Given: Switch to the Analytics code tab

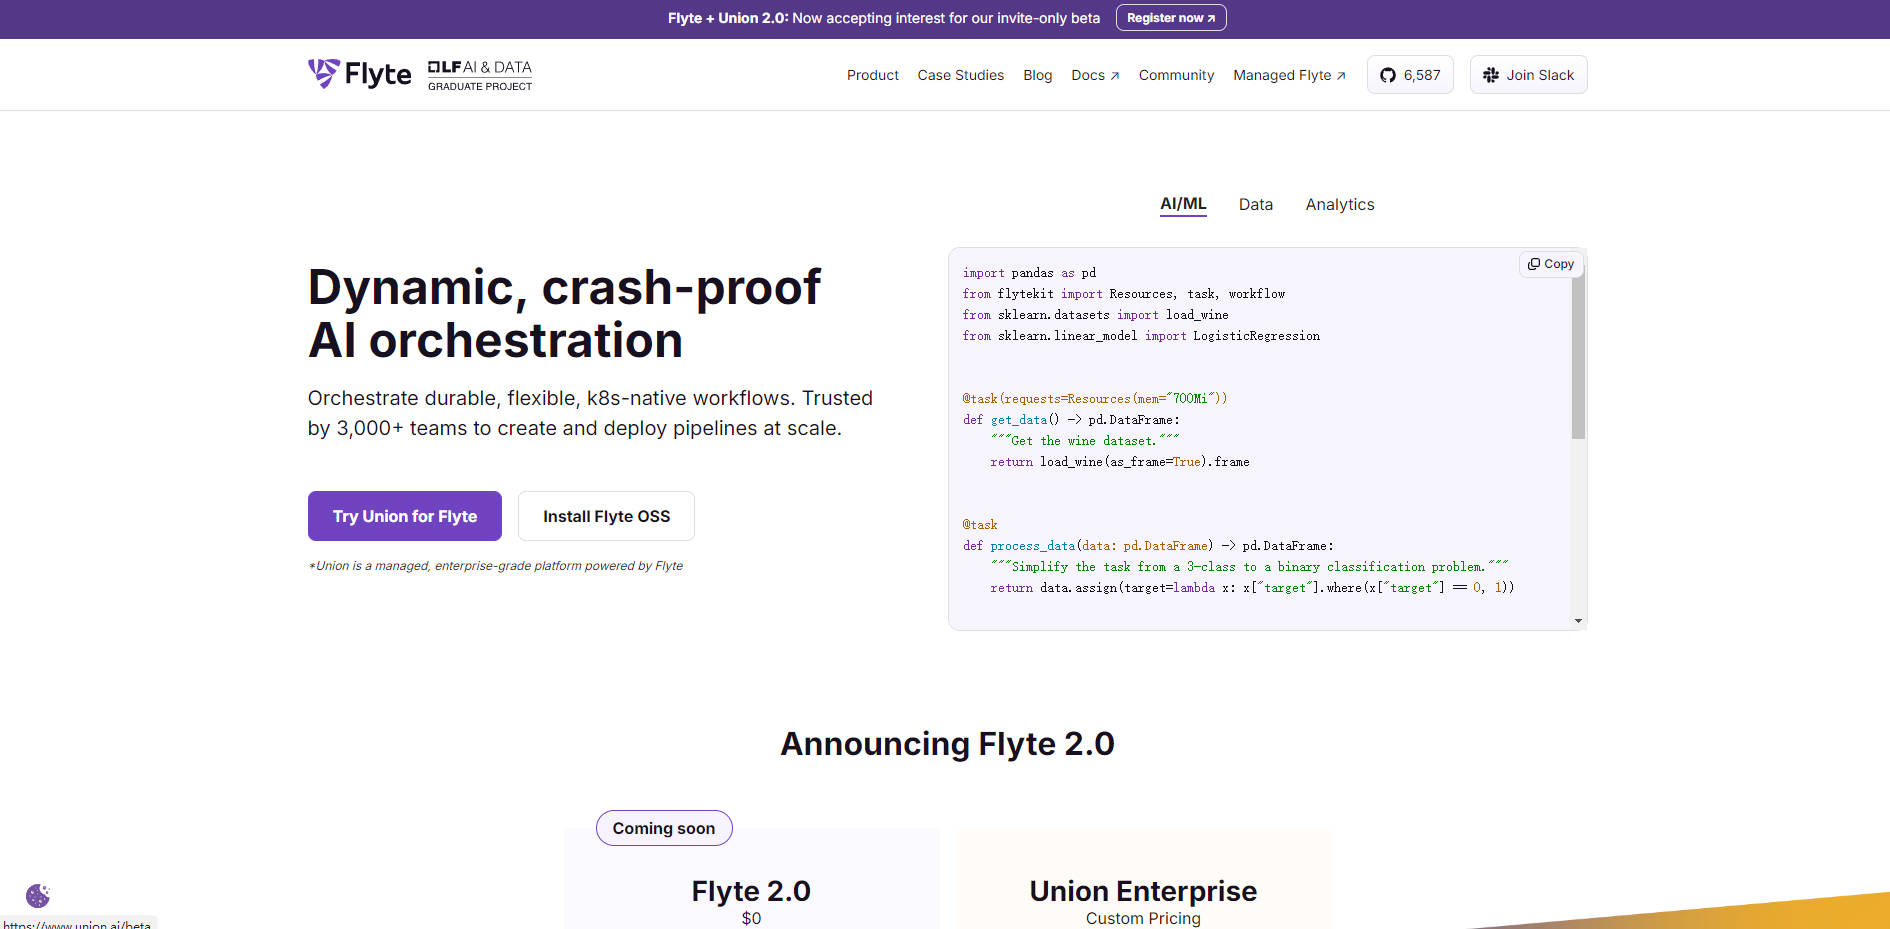Looking at the screenshot, I should (1339, 205).
